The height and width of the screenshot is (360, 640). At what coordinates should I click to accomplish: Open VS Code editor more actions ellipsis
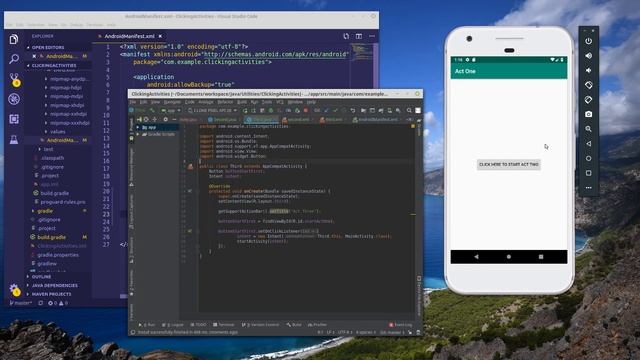(x=372, y=36)
